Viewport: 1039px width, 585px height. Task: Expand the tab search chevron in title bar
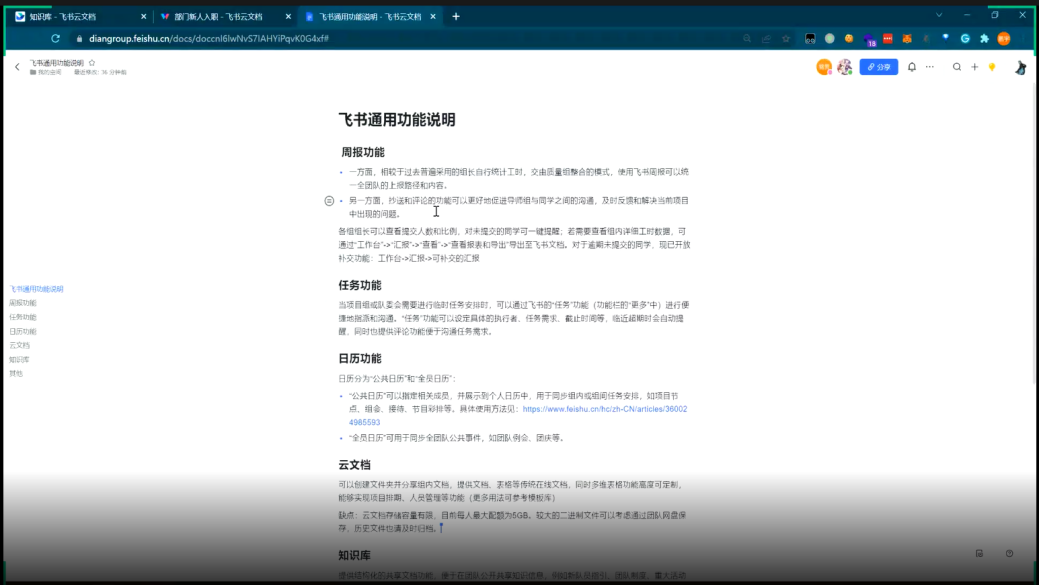click(939, 16)
